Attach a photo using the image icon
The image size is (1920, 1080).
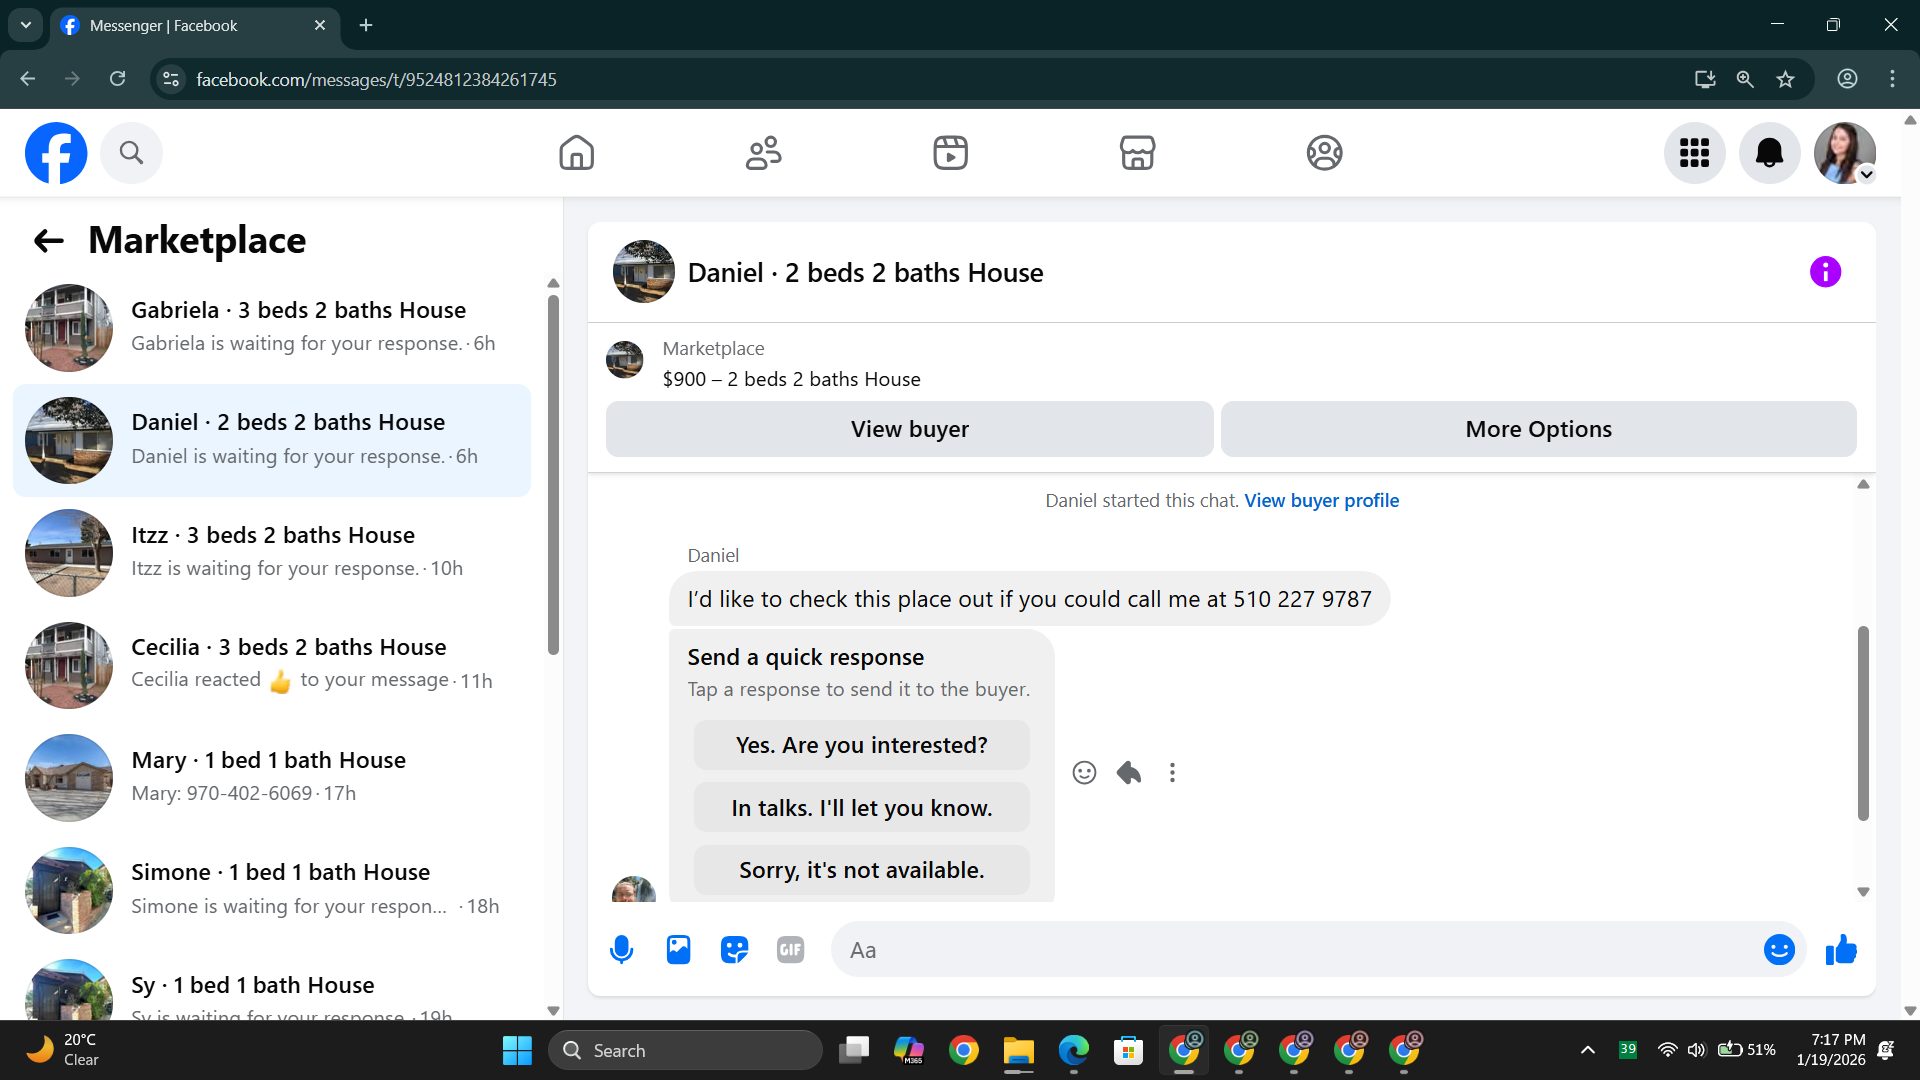pyautogui.click(x=678, y=950)
